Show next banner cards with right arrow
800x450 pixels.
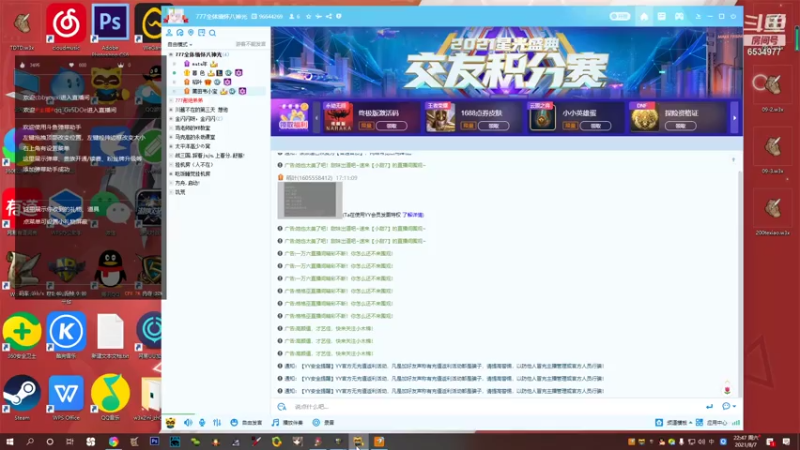pyautogui.click(x=735, y=118)
